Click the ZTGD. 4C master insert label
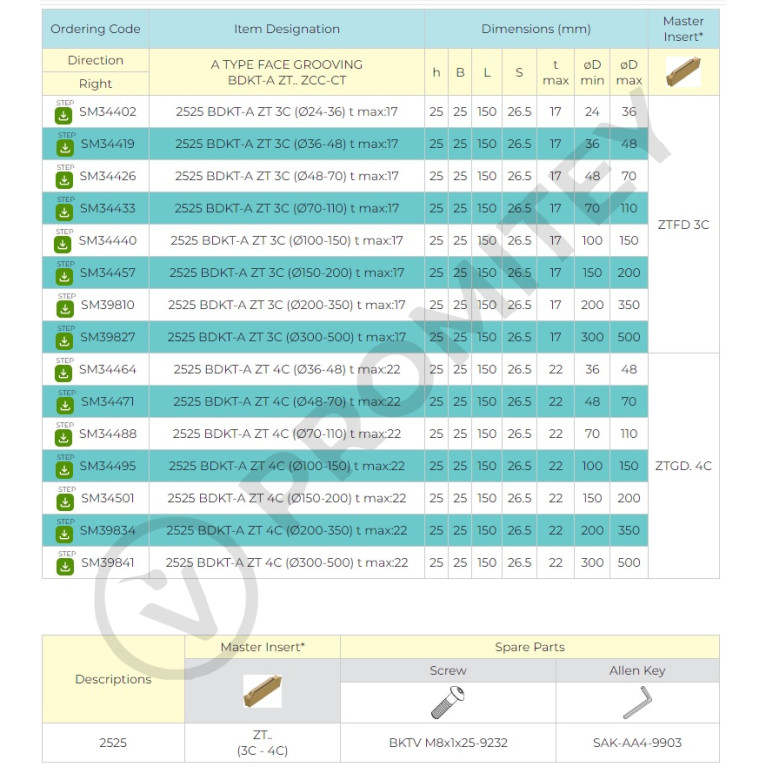Image resolution: width=767 pixels, height=767 pixels. pos(683,466)
